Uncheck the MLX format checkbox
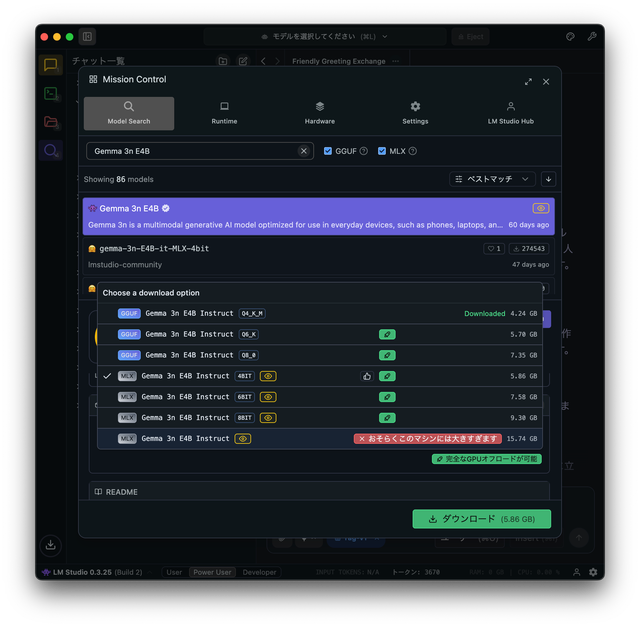The image size is (640, 627). click(x=383, y=151)
